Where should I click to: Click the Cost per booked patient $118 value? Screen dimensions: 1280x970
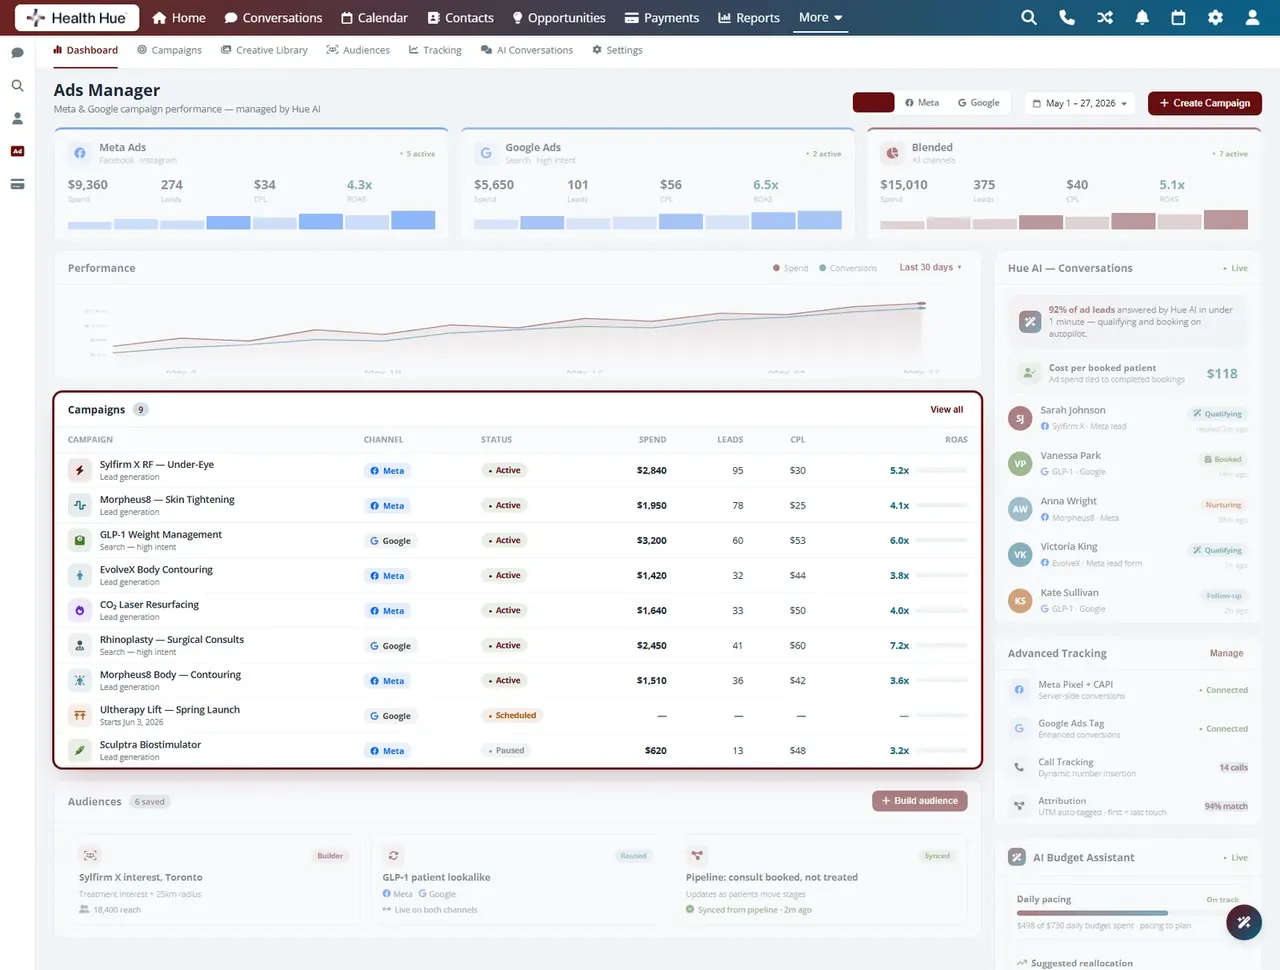(x=1221, y=374)
